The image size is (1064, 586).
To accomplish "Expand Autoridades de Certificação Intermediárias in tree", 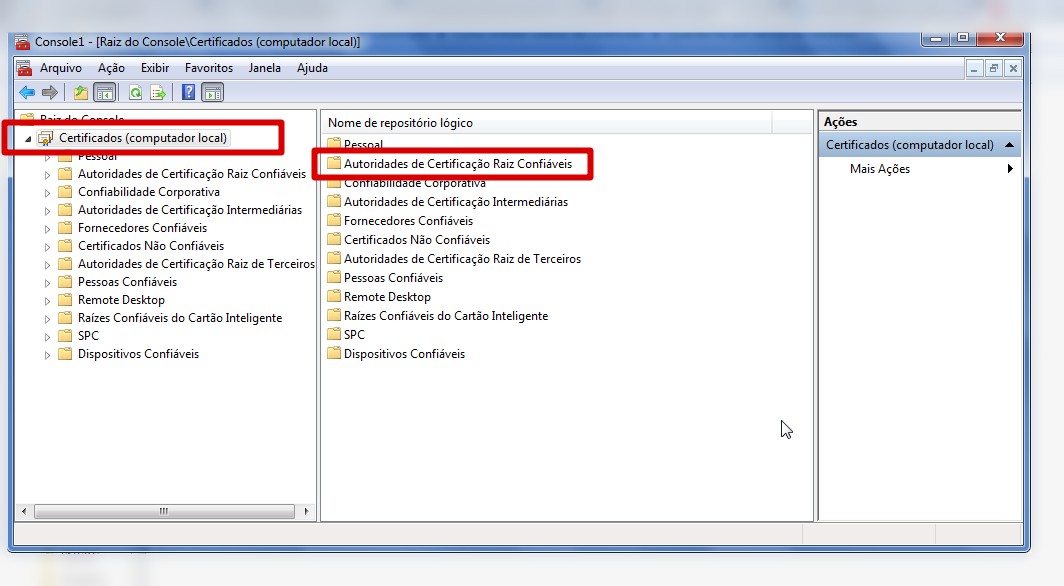I will pyautogui.click(x=47, y=210).
